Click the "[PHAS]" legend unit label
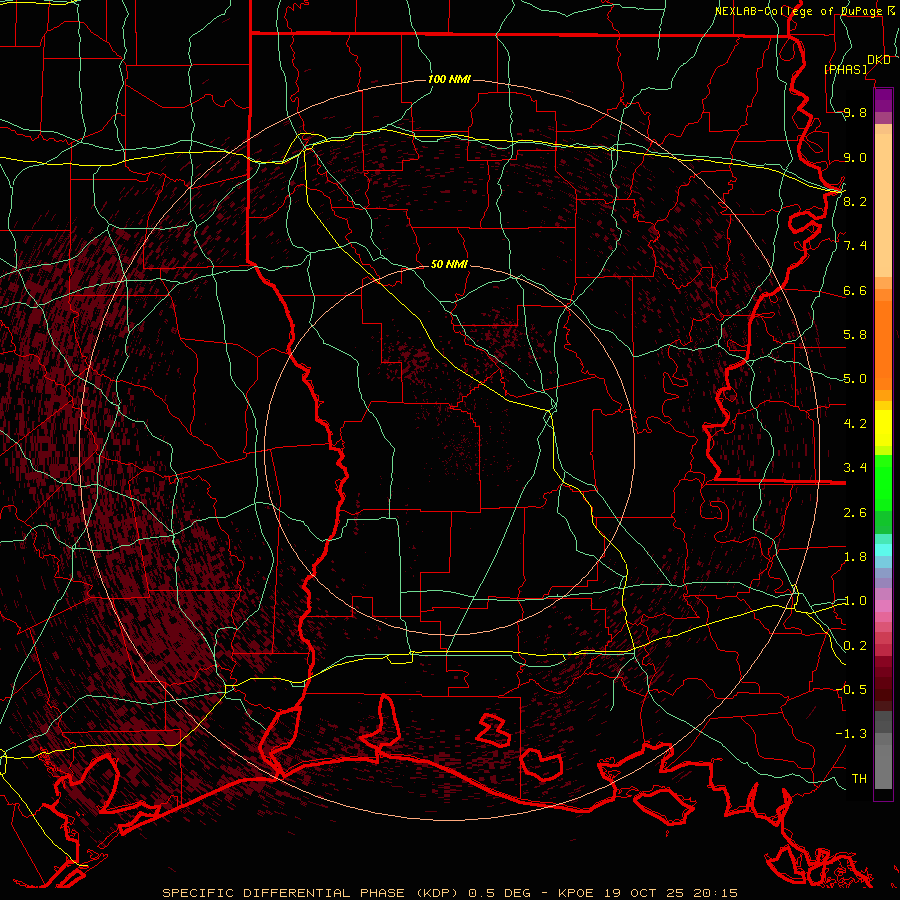The height and width of the screenshot is (900, 900). 846,69
